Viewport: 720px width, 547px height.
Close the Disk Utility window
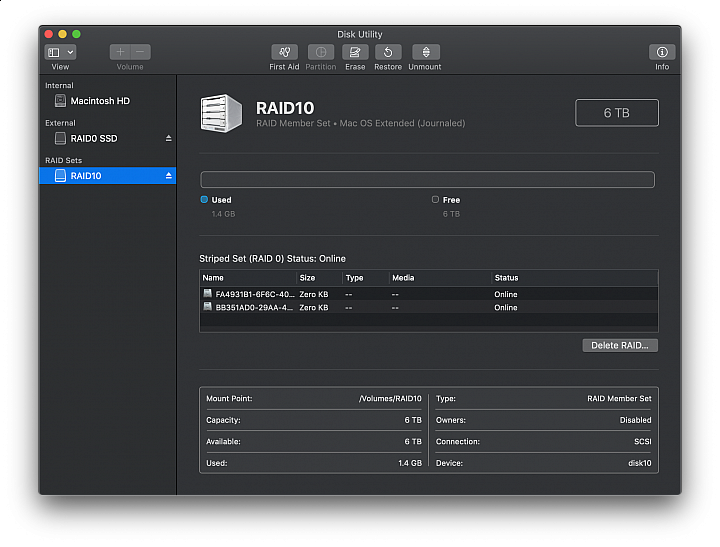pos(49,34)
